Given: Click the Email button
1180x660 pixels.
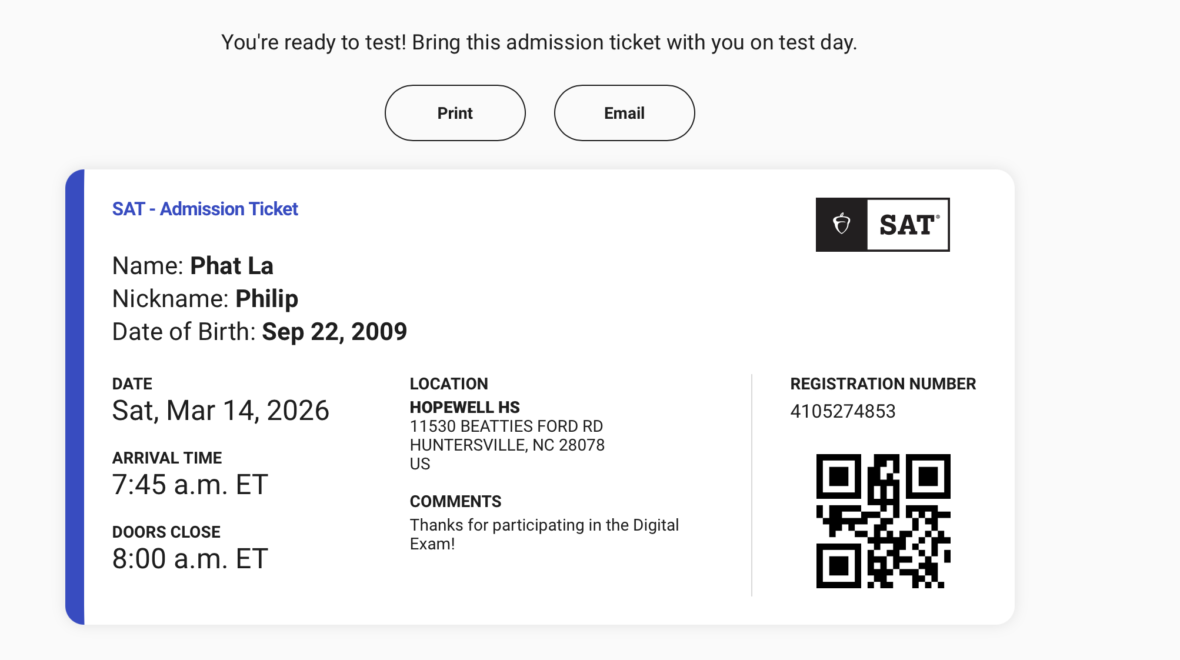Looking at the screenshot, I should tap(624, 113).
